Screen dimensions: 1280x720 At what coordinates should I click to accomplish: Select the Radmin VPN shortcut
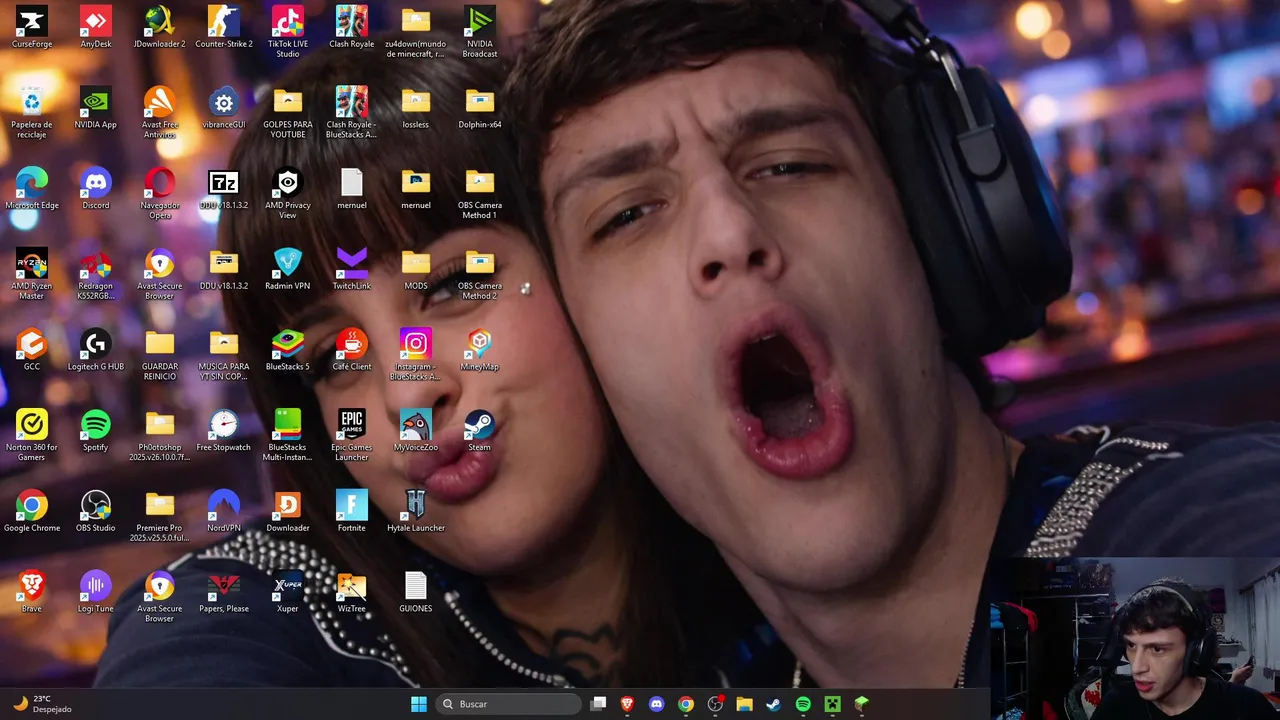pyautogui.click(x=288, y=269)
